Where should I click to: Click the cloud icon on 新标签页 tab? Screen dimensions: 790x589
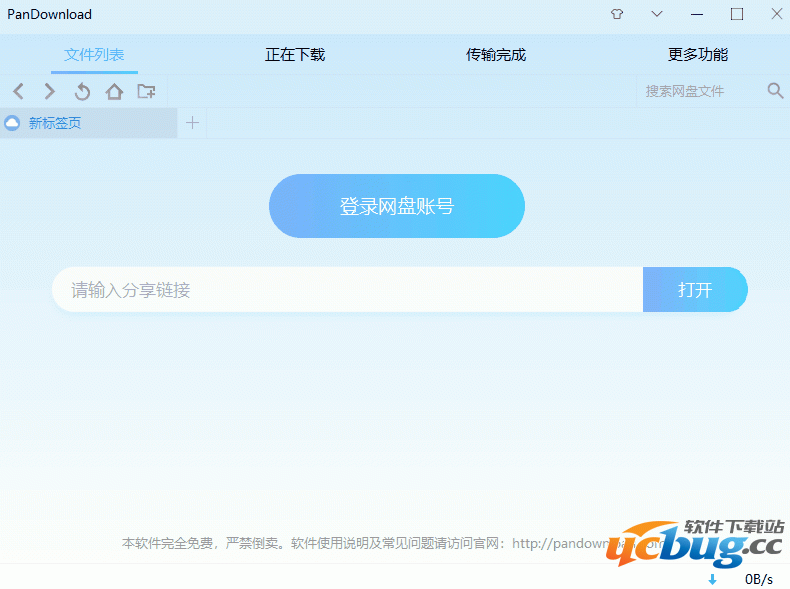click(12, 124)
